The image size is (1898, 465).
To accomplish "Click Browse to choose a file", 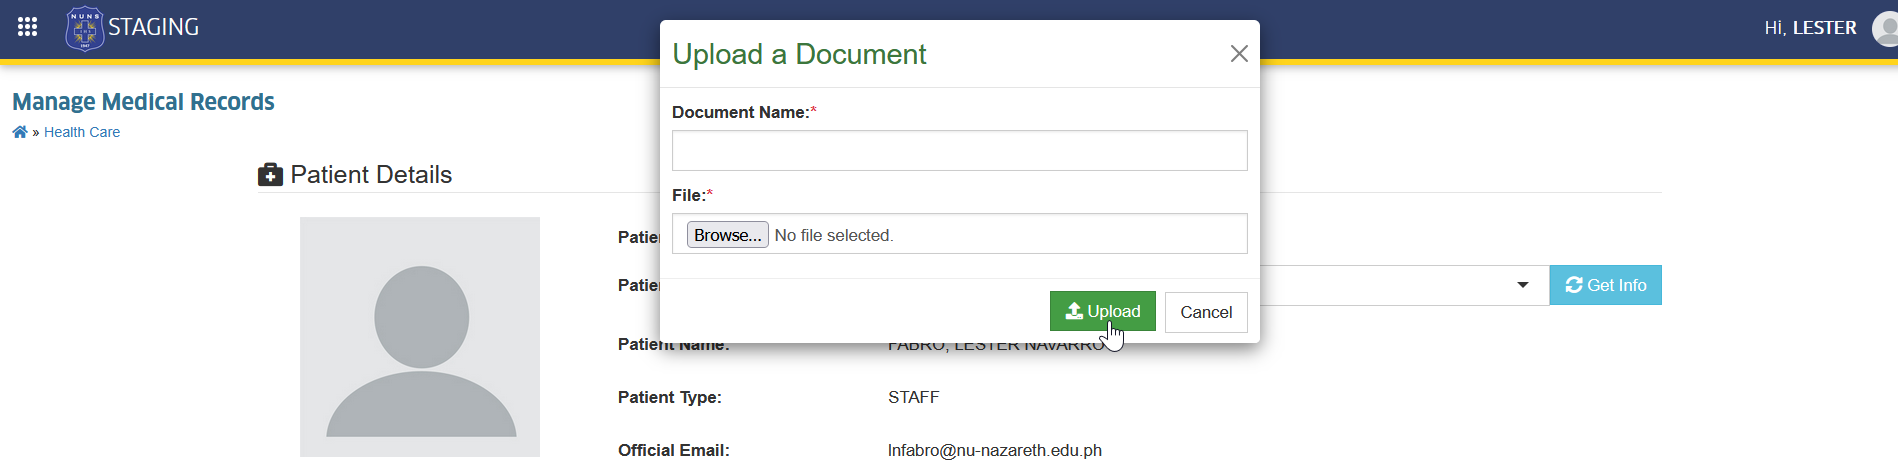I will (x=728, y=235).
